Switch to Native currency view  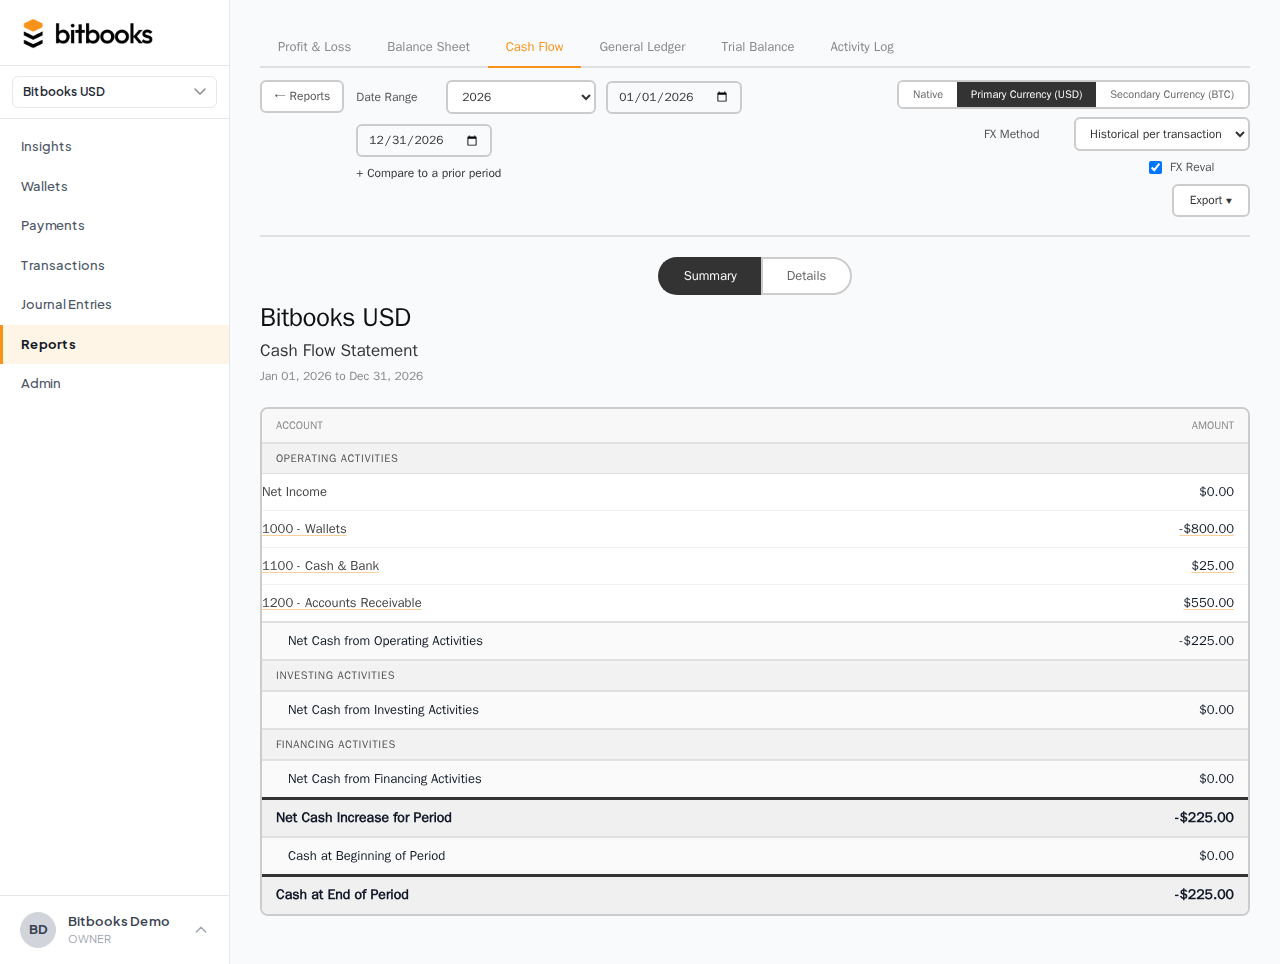(x=928, y=95)
